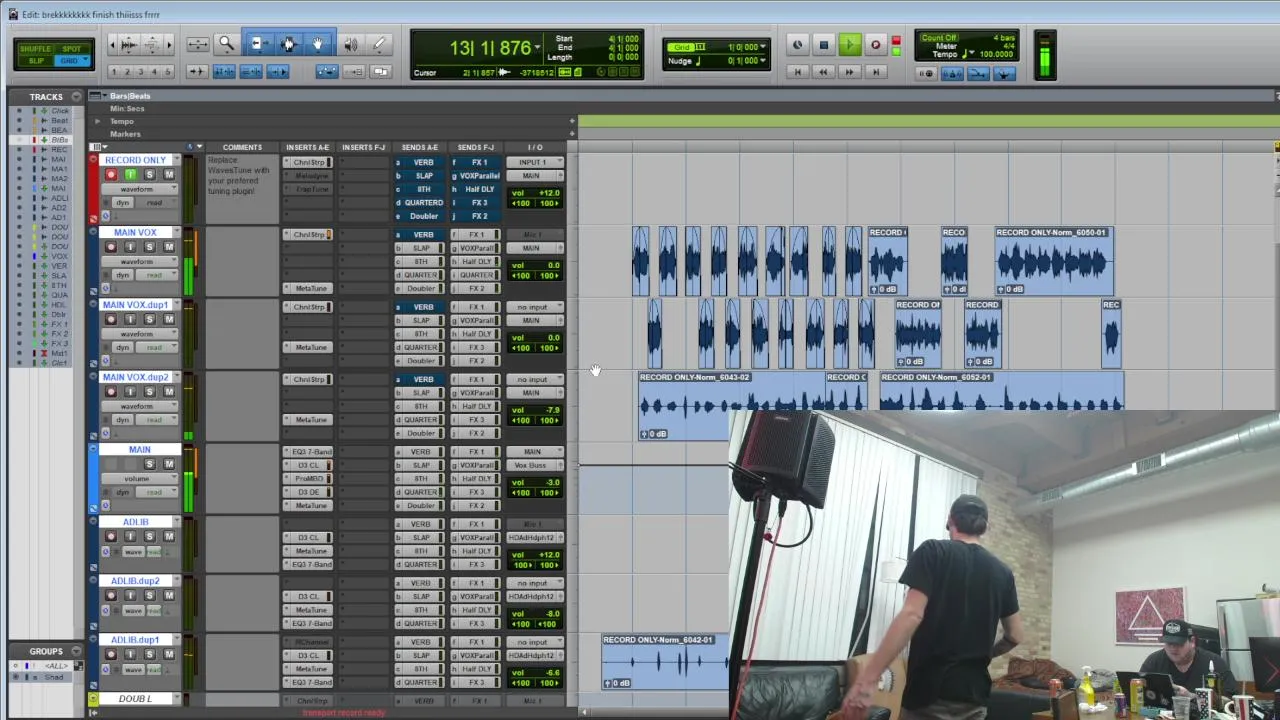Toggle Grid edit mode

[72, 61]
